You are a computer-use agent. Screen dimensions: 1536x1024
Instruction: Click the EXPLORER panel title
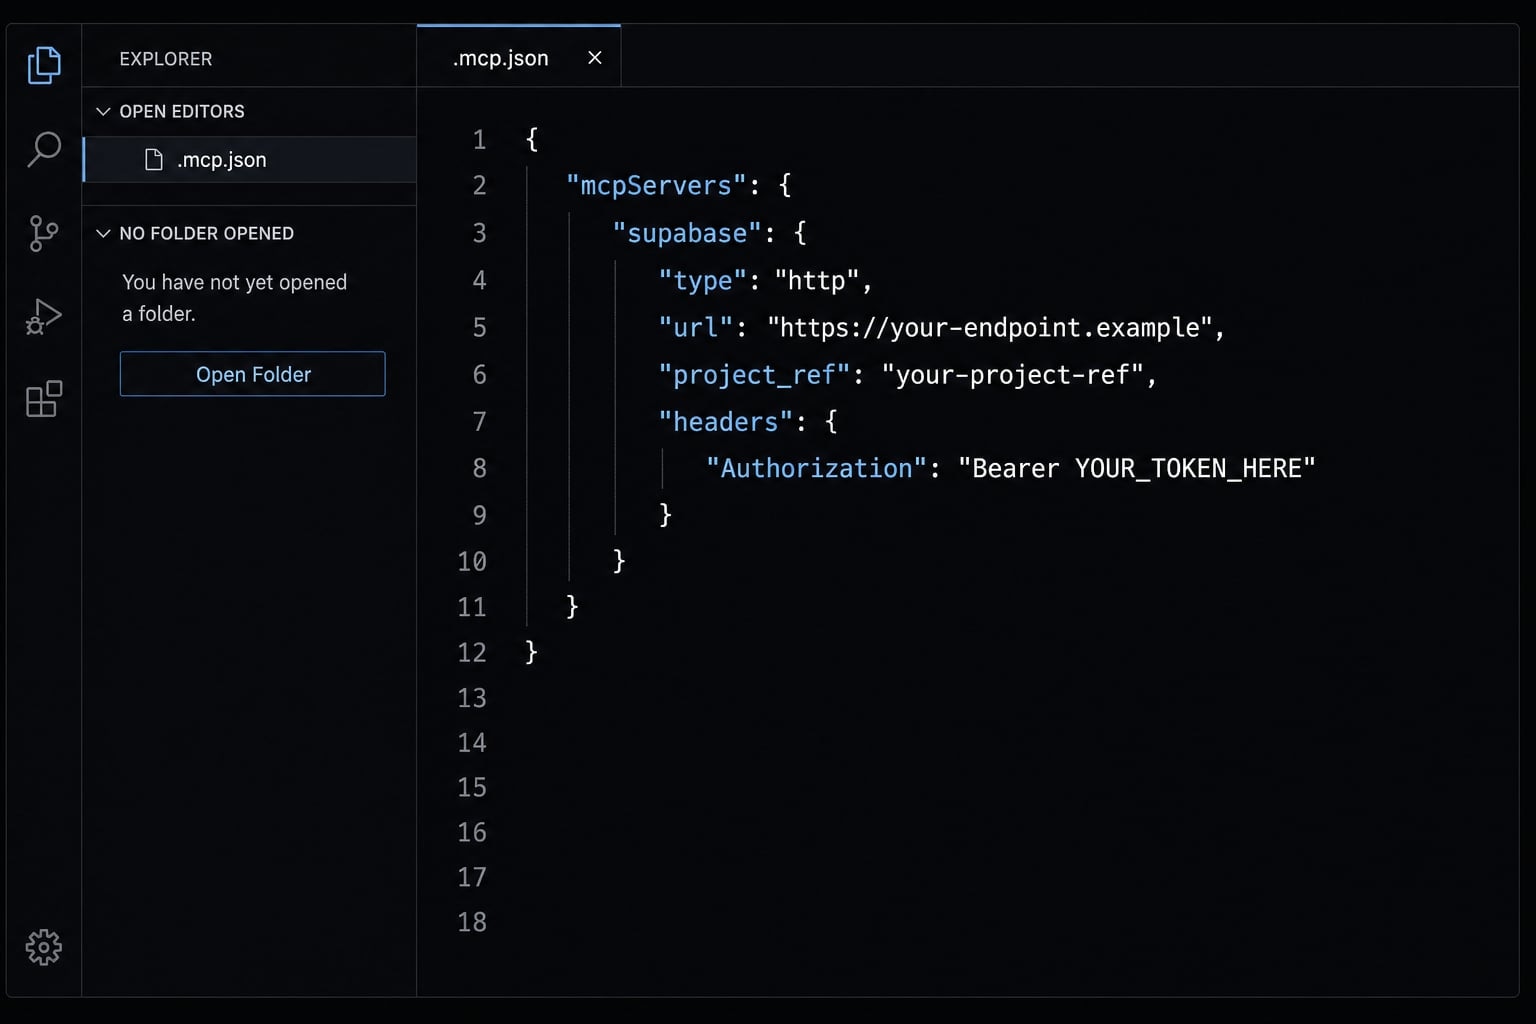166,59
